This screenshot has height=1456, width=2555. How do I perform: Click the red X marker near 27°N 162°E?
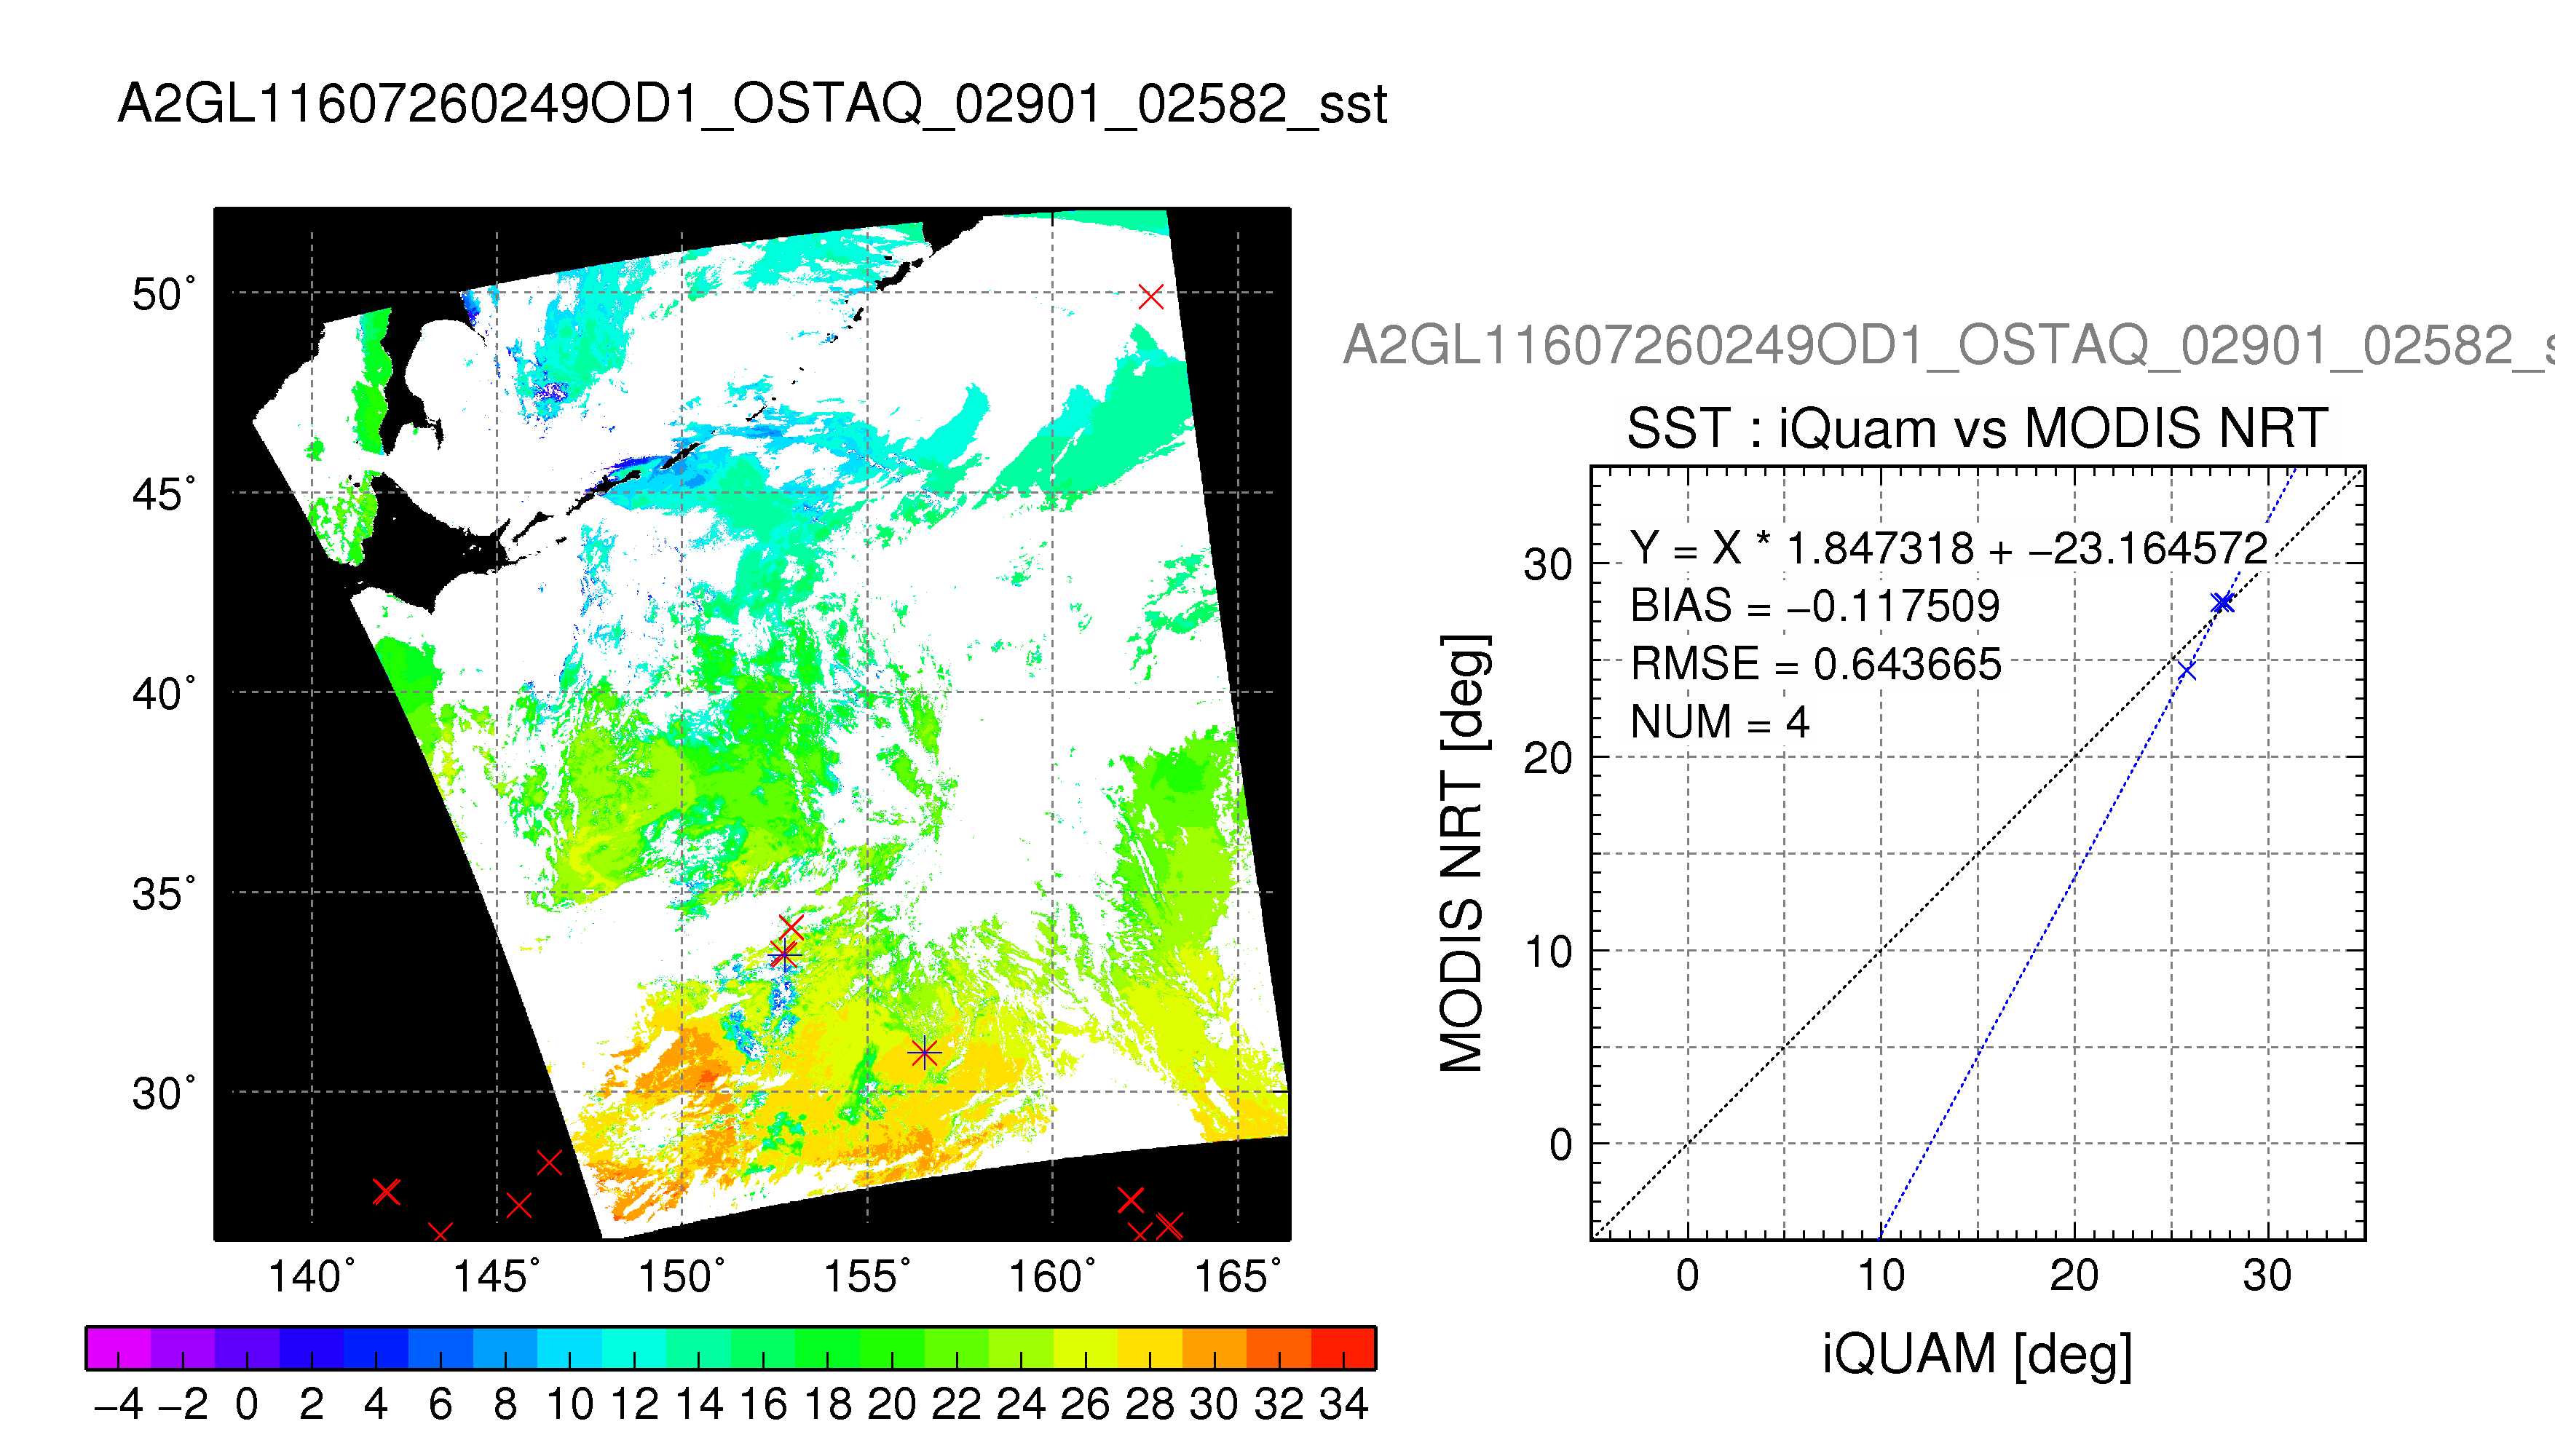click(x=1130, y=1199)
